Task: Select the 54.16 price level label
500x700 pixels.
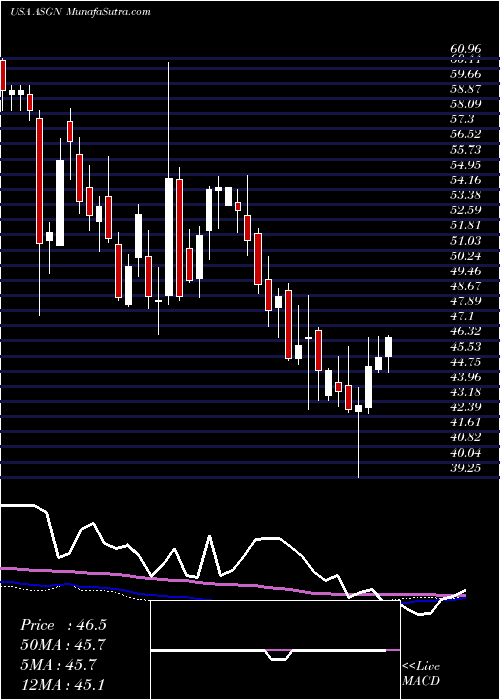Action: [466, 180]
